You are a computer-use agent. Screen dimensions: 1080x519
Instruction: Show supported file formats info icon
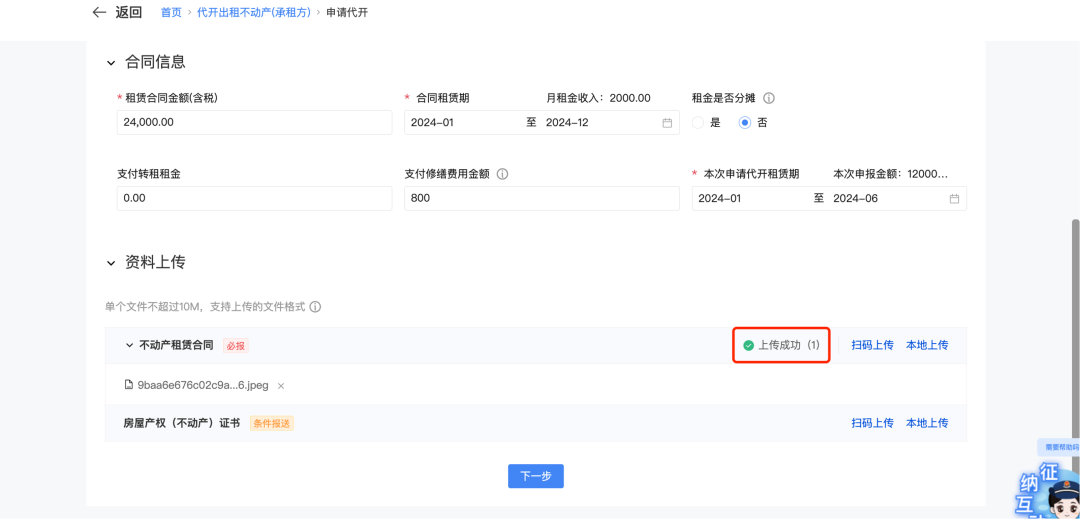(315, 307)
